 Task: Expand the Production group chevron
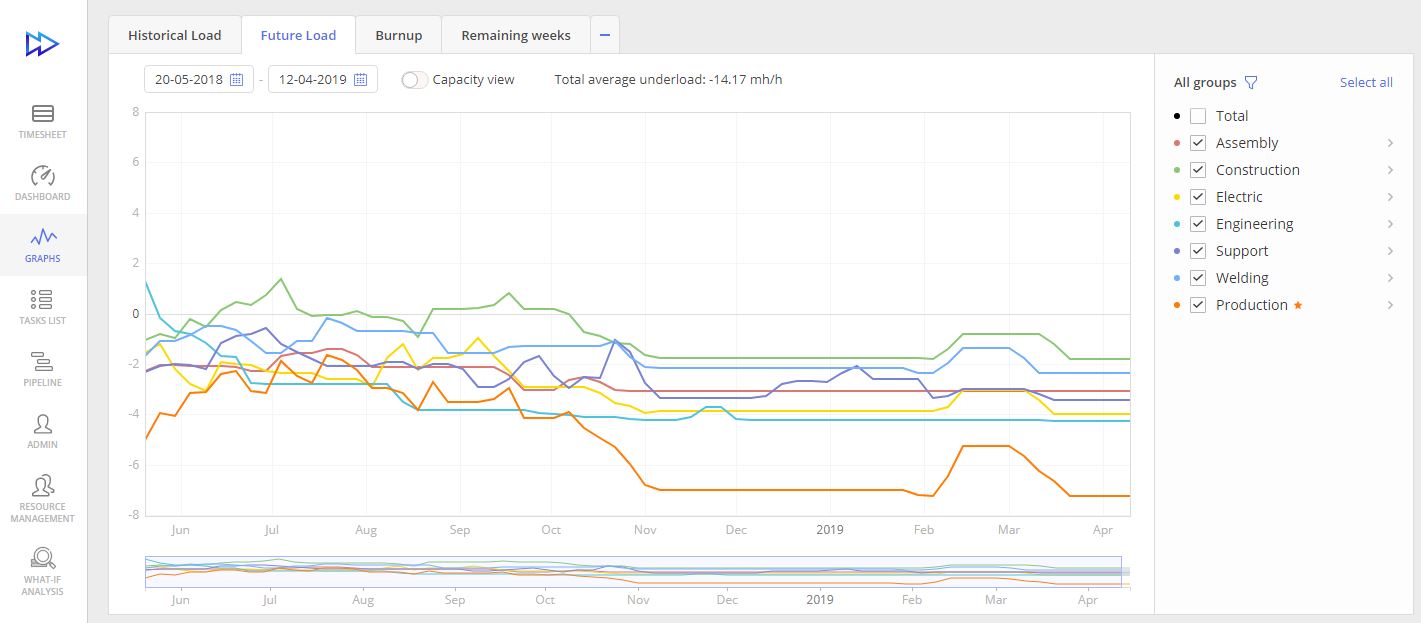pyautogui.click(x=1390, y=305)
